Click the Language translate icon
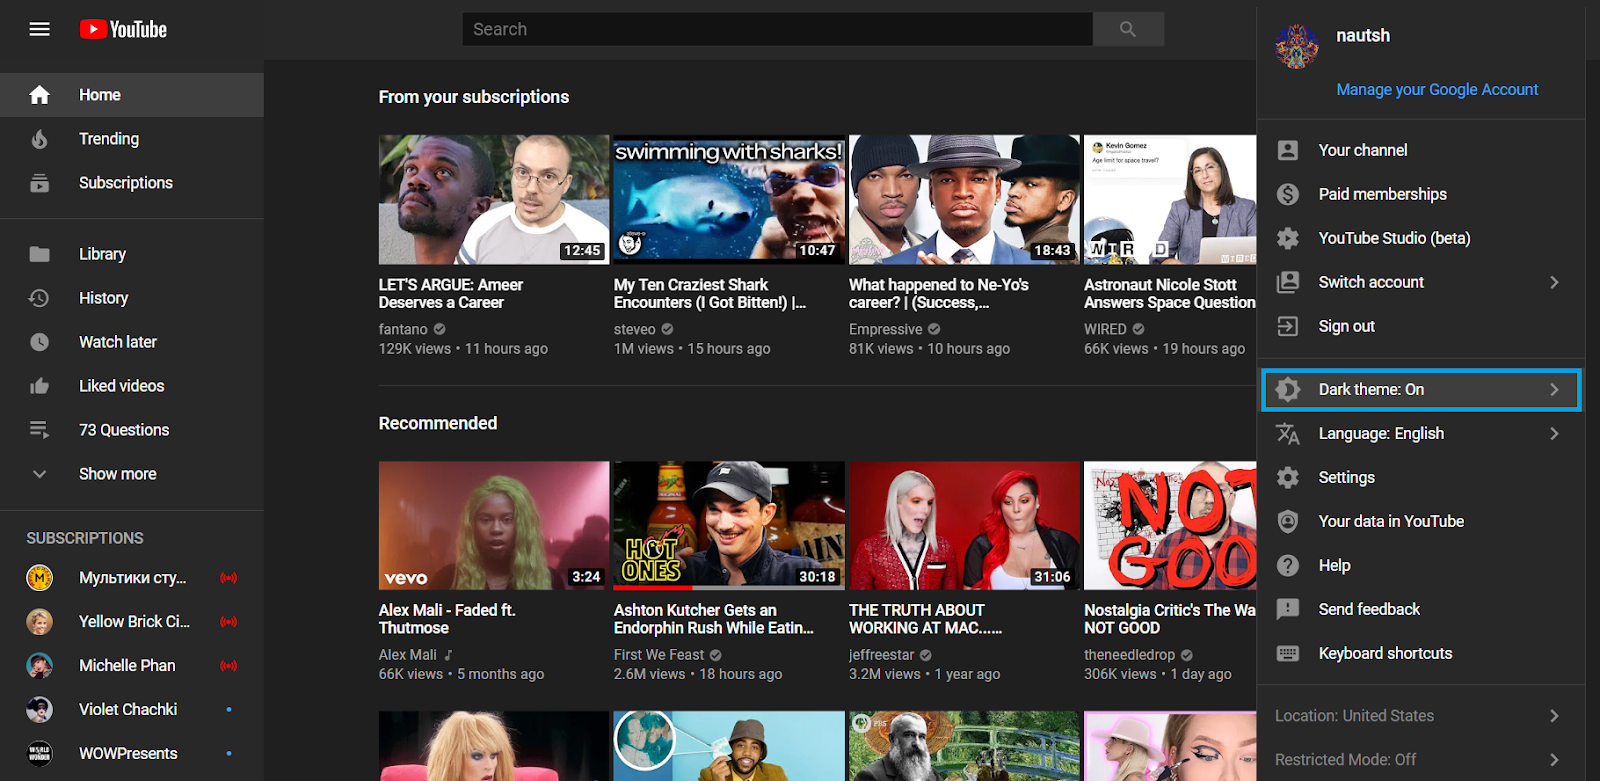 (1288, 433)
